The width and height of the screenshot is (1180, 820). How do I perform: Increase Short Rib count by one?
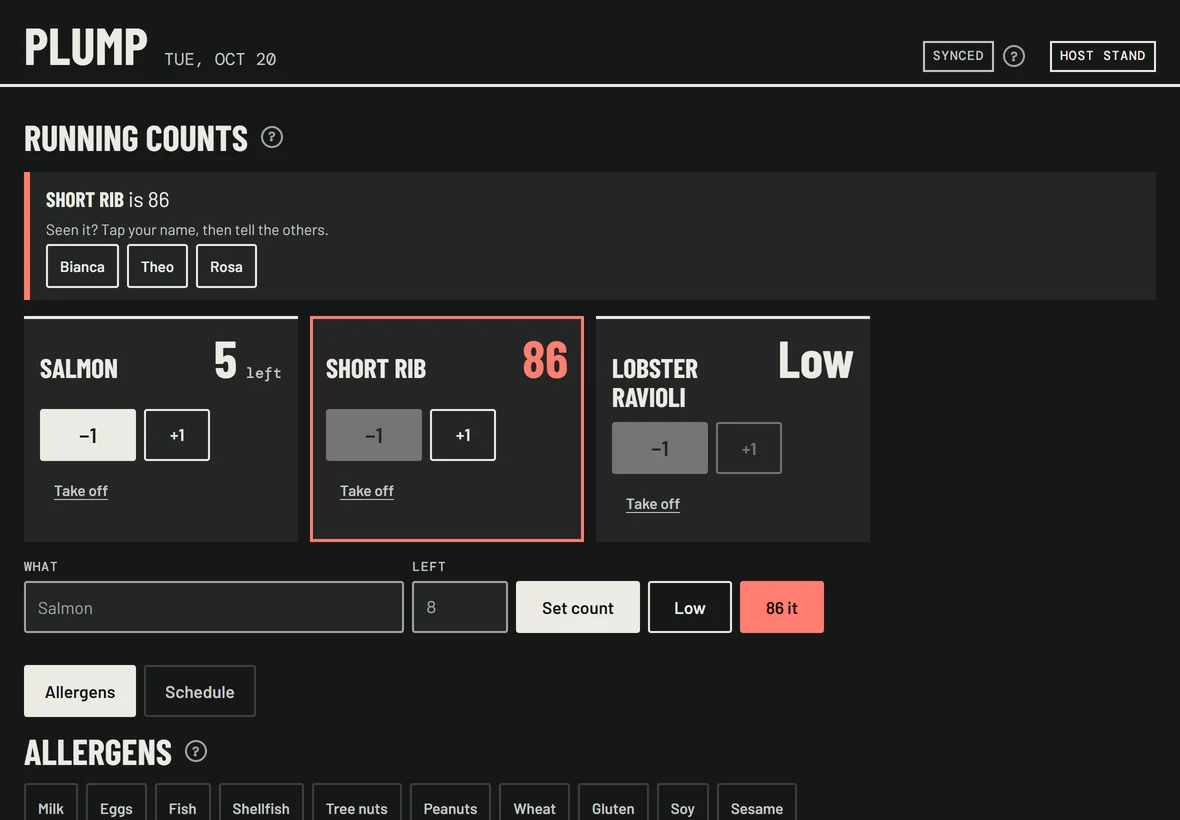click(x=463, y=435)
